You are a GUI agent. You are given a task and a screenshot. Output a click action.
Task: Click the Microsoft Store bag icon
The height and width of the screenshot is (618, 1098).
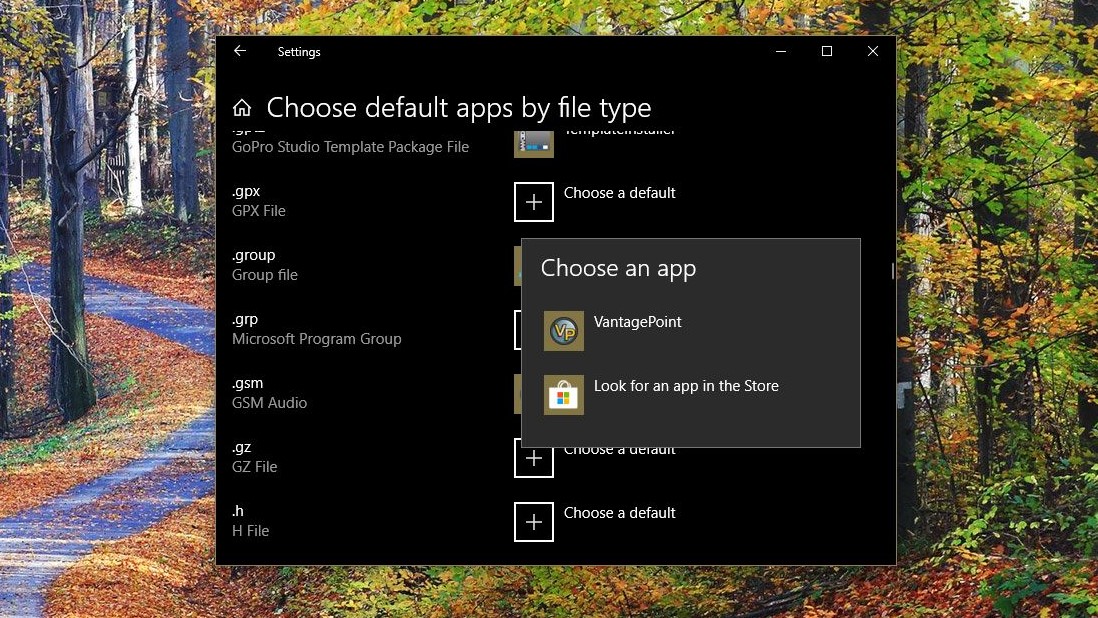point(564,395)
